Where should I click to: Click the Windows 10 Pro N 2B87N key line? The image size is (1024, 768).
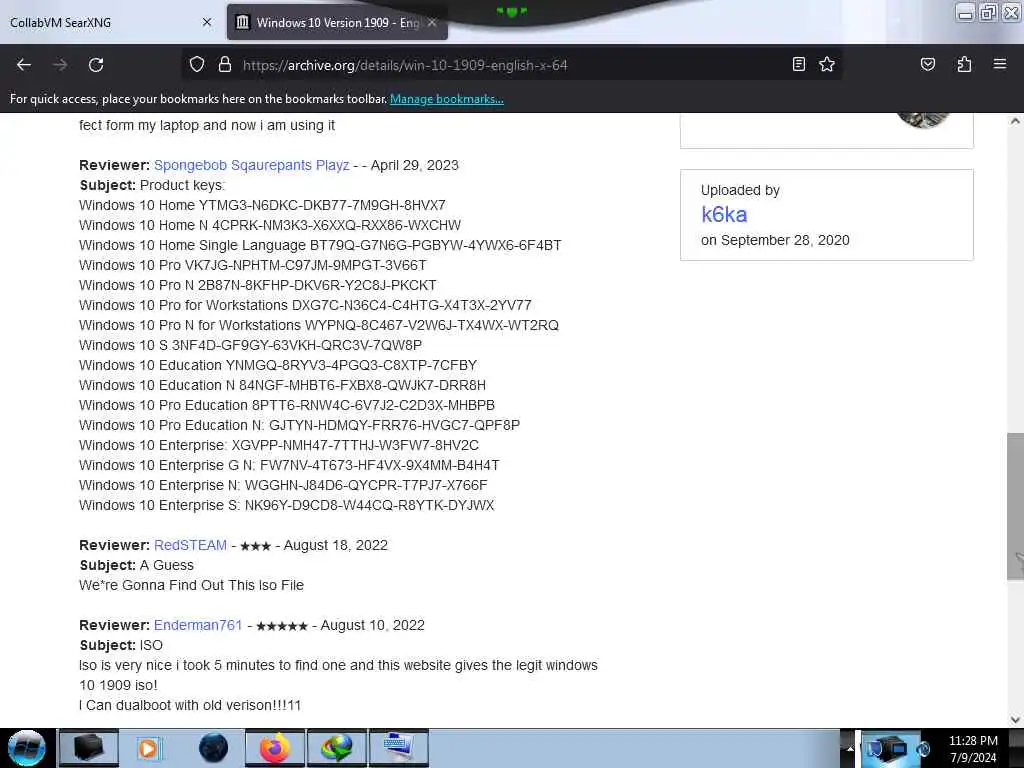click(257, 285)
